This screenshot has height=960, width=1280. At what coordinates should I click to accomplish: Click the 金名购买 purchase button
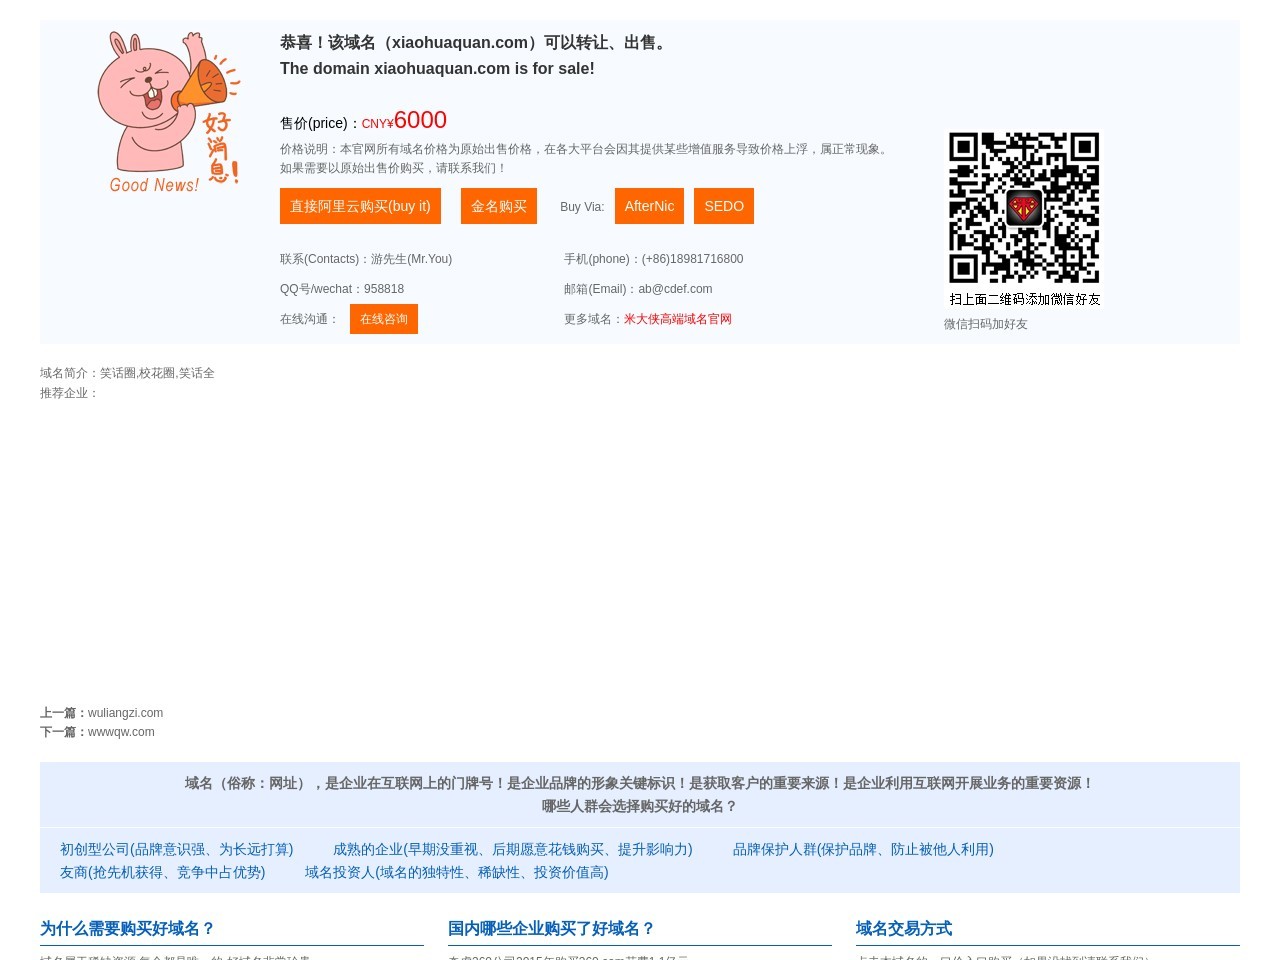(x=498, y=206)
